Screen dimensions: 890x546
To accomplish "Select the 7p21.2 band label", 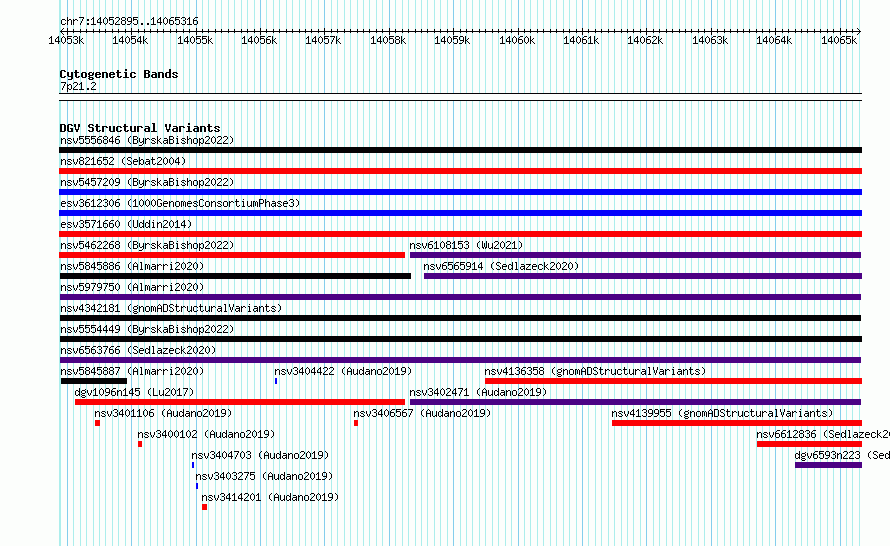I will click(x=78, y=86).
